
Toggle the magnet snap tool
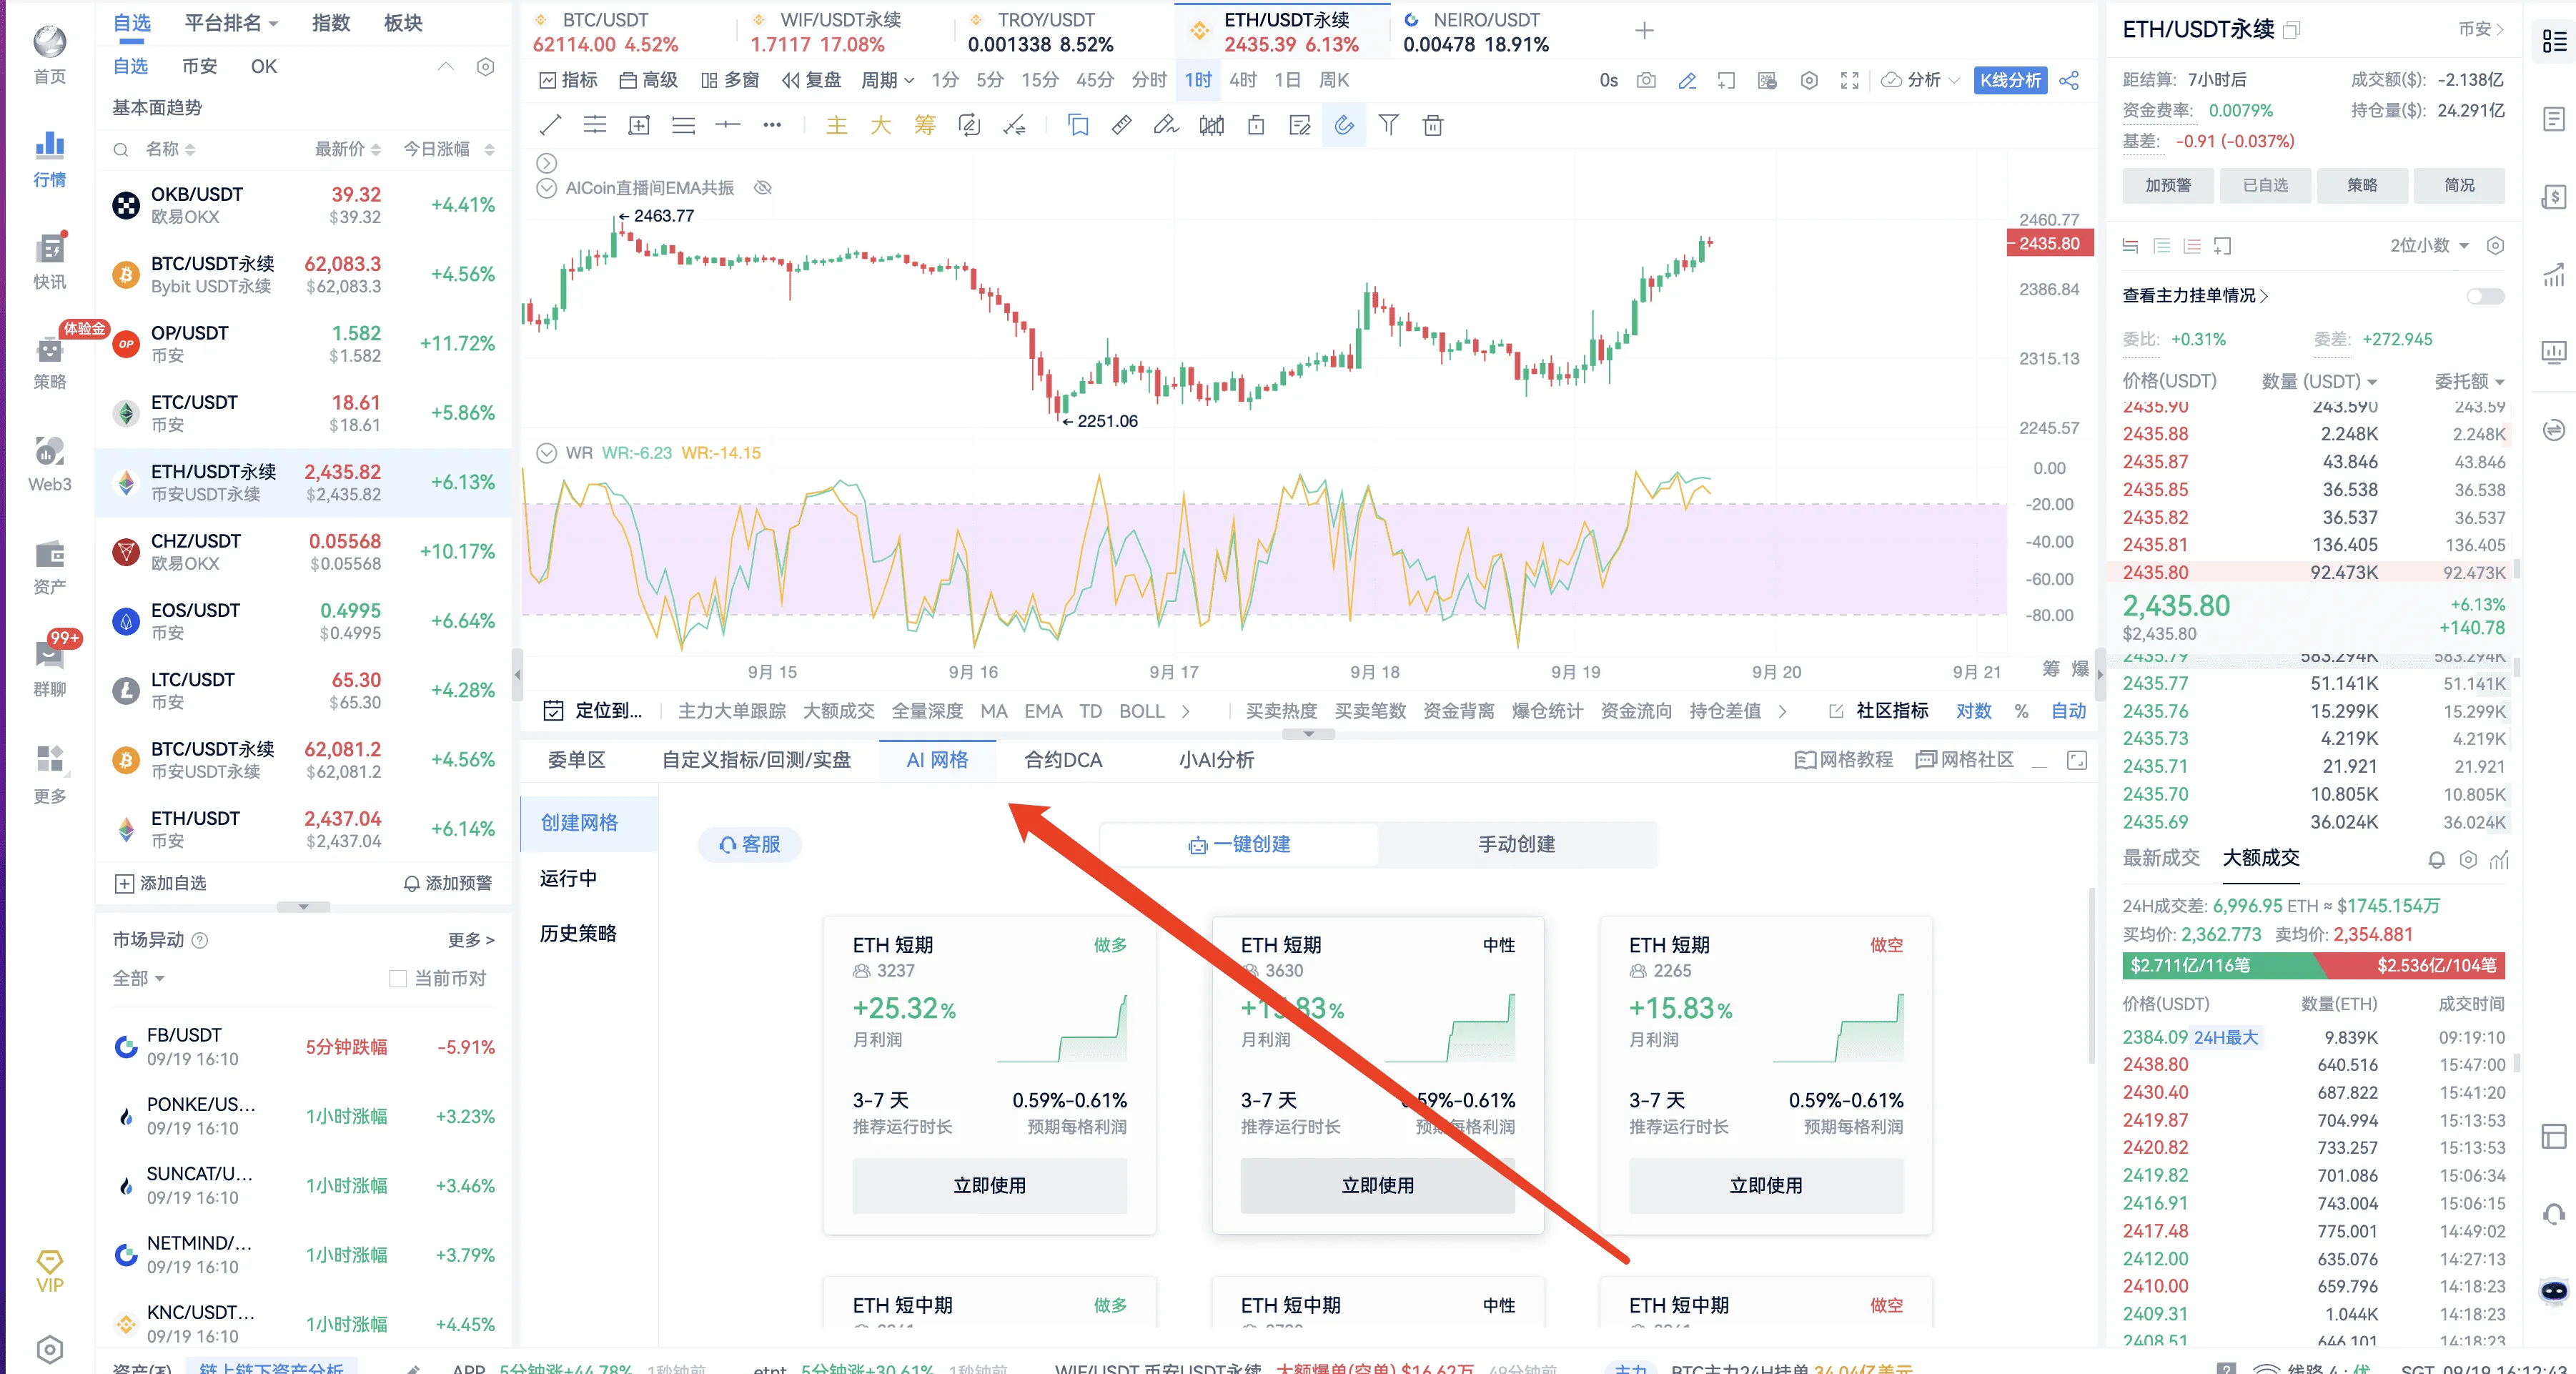[1344, 125]
